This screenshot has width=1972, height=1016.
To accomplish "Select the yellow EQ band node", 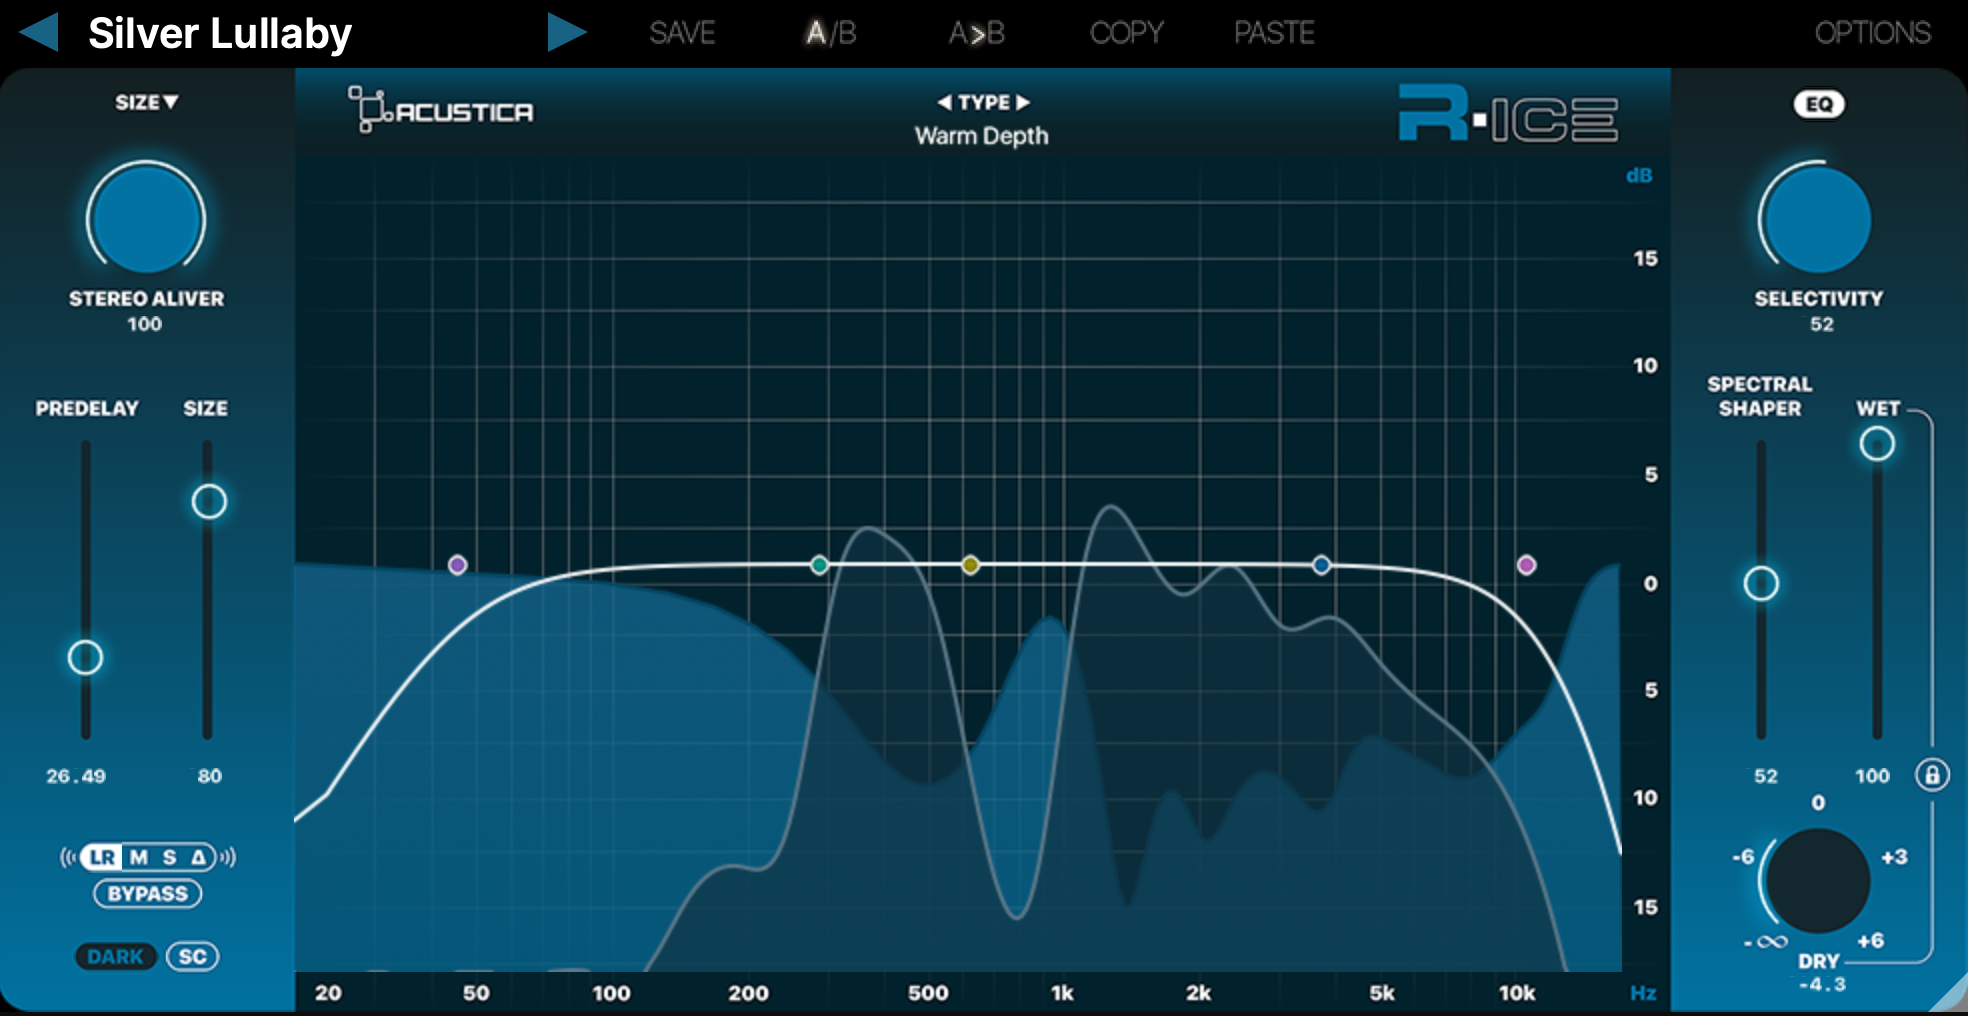I will [970, 565].
